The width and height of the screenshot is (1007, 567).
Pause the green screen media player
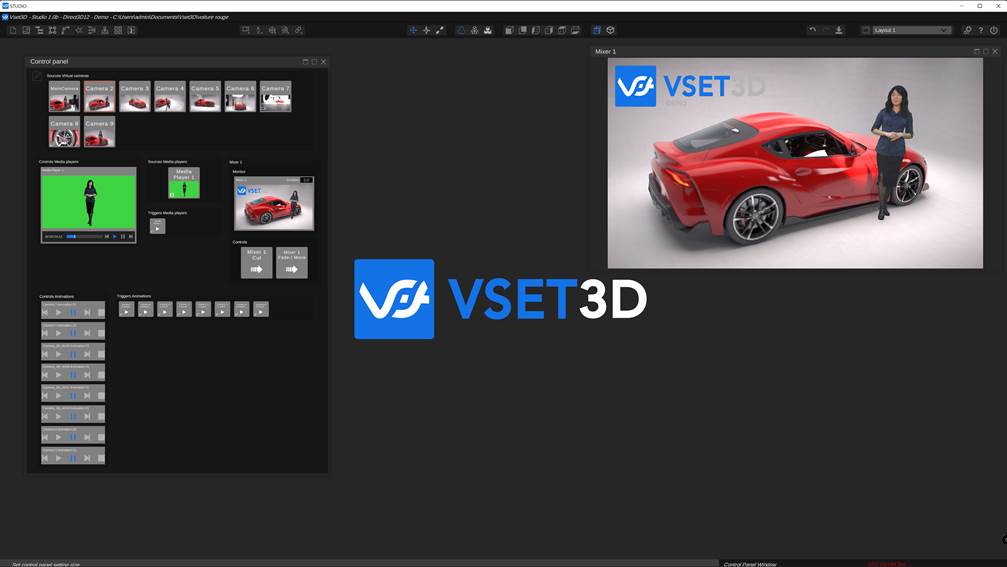click(x=123, y=236)
